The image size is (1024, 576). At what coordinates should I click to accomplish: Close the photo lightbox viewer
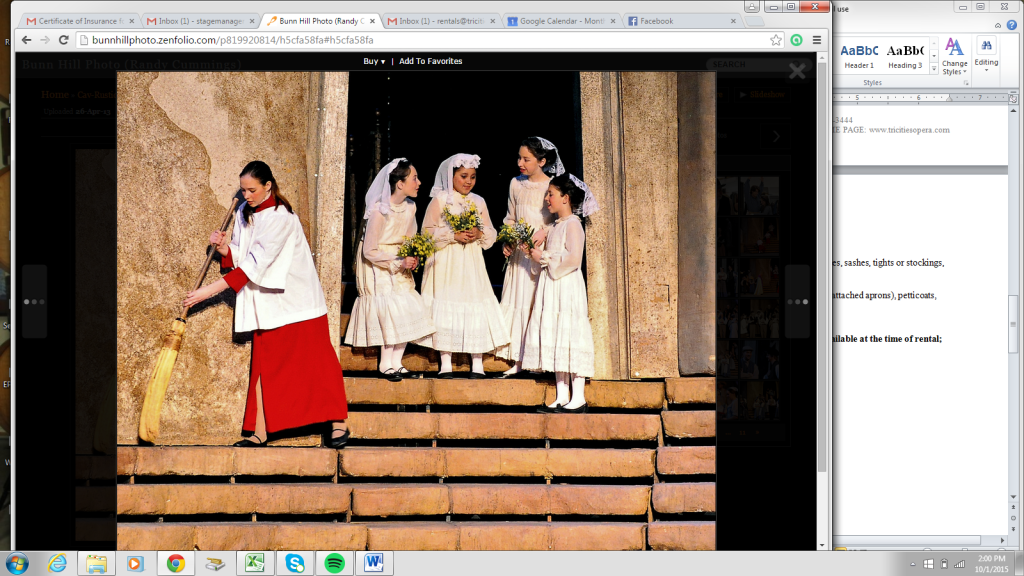tap(797, 71)
